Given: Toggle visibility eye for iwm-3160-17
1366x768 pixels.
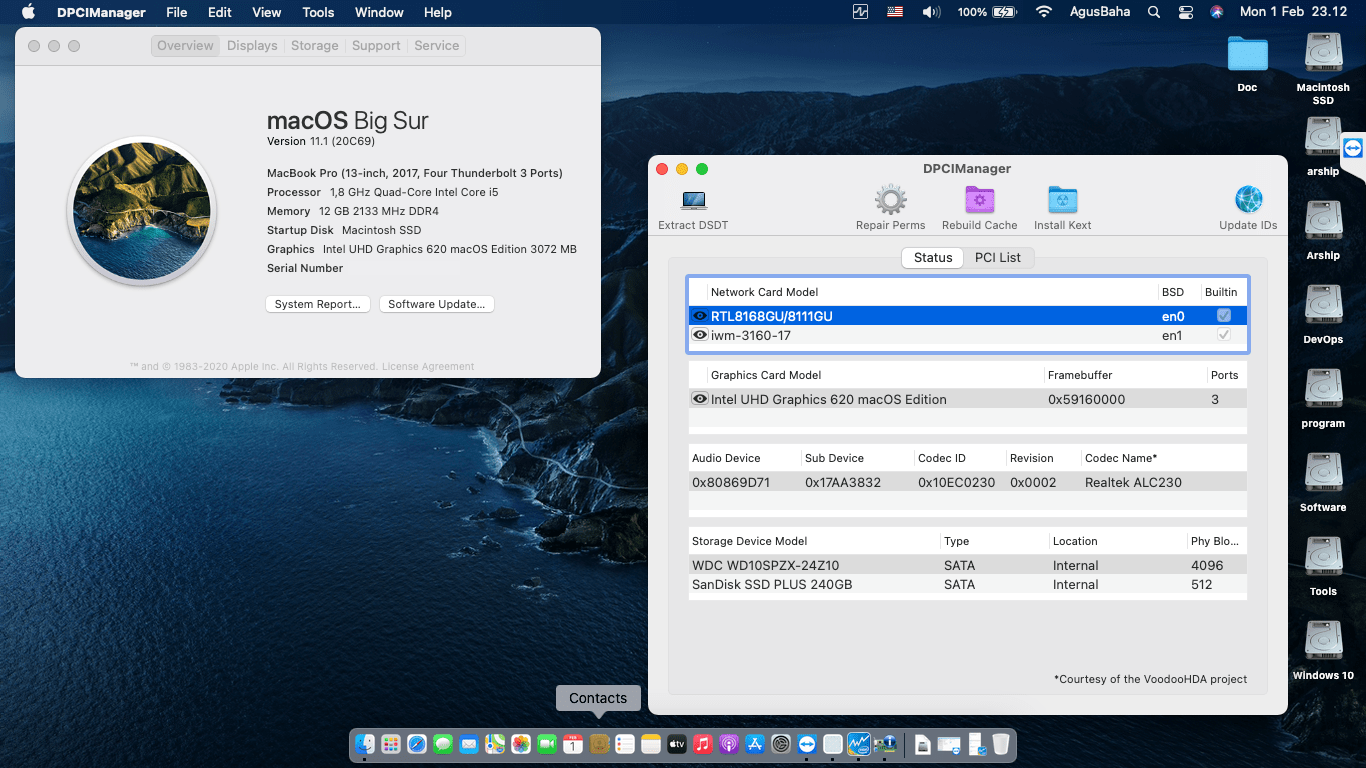Looking at the screenshot, I should coord(700,335).
